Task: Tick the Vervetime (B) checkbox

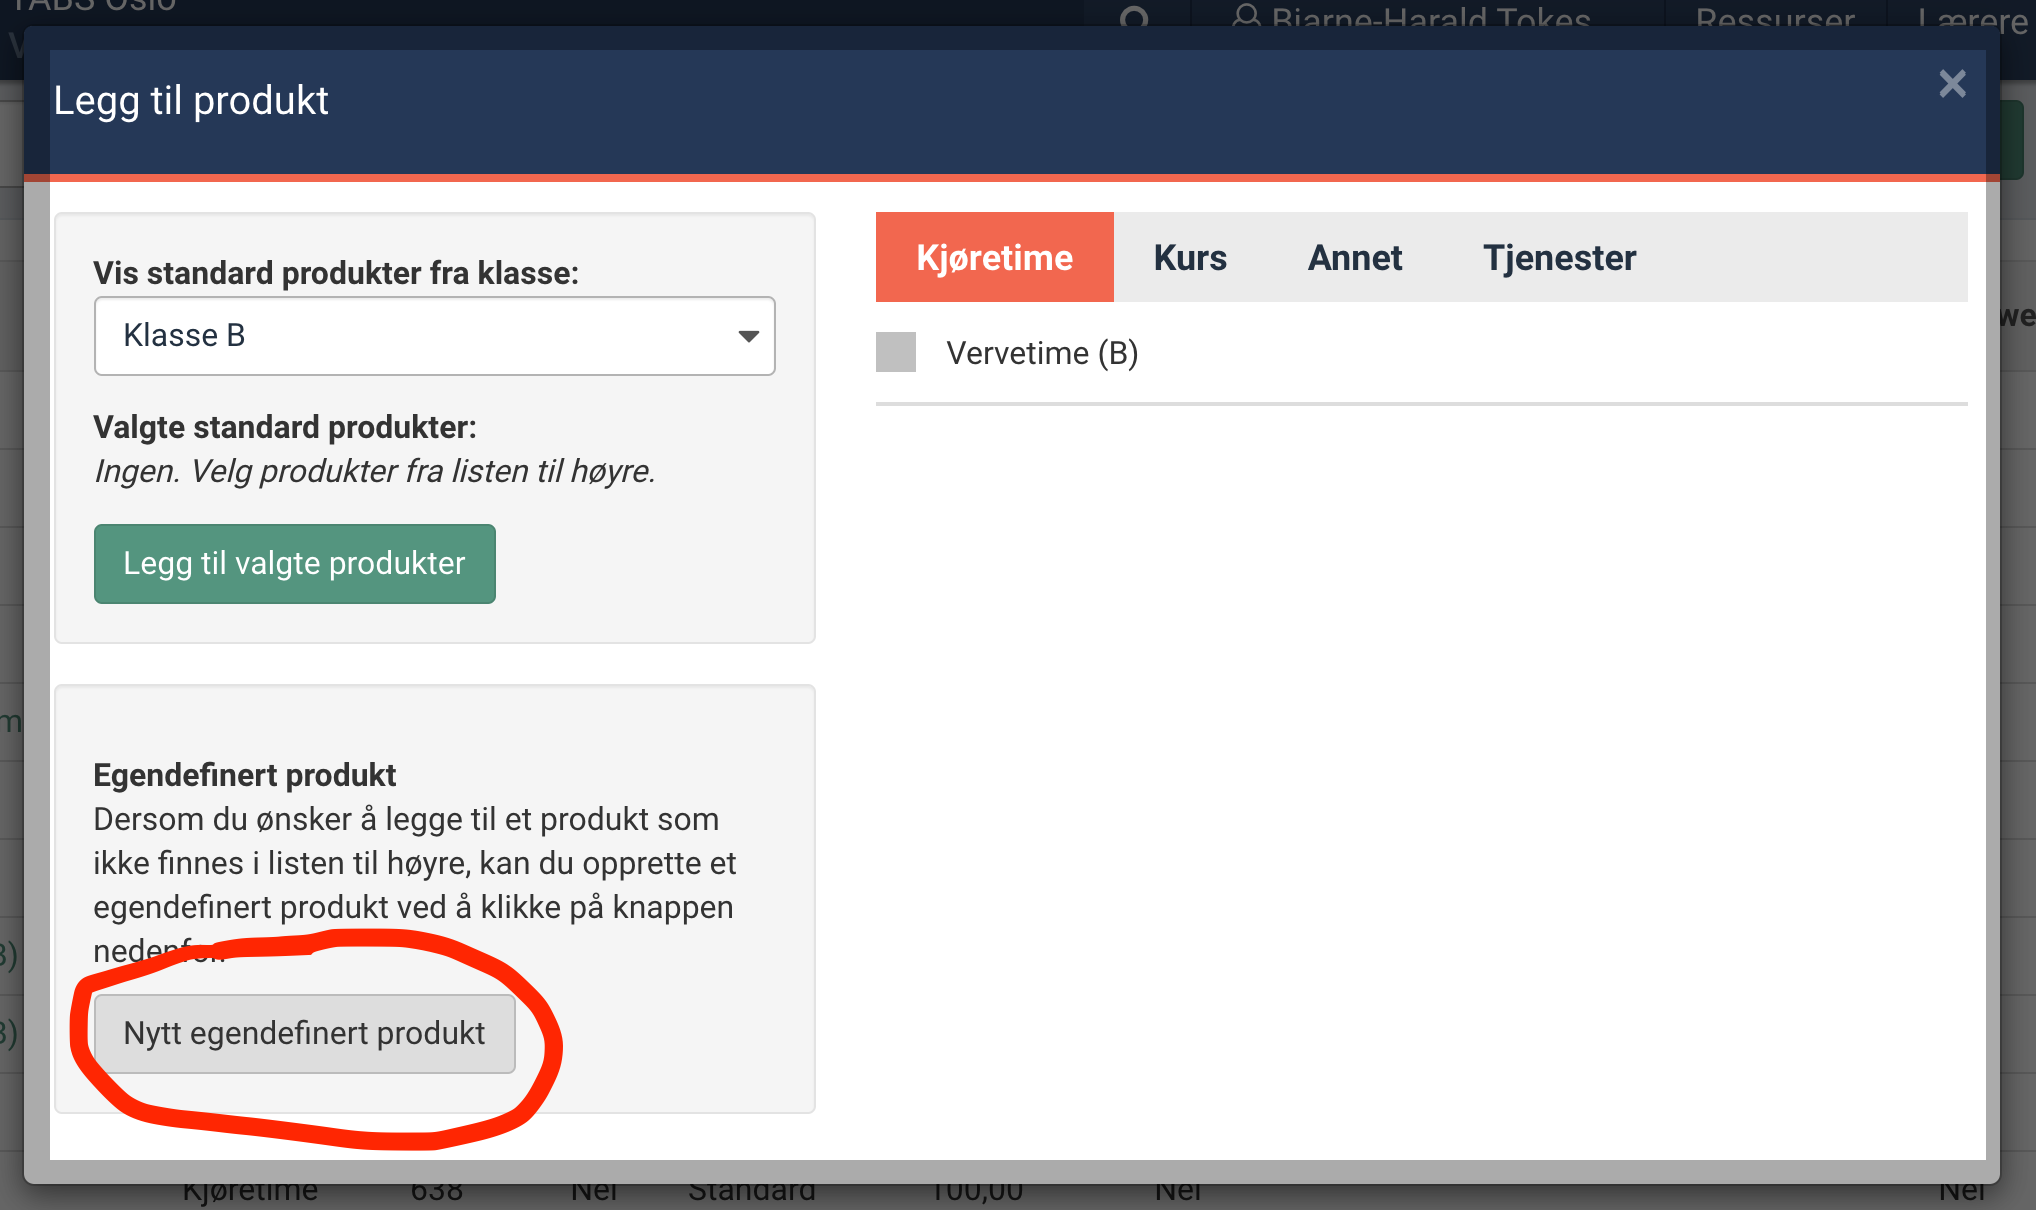Action: click(x=896, y=352)
